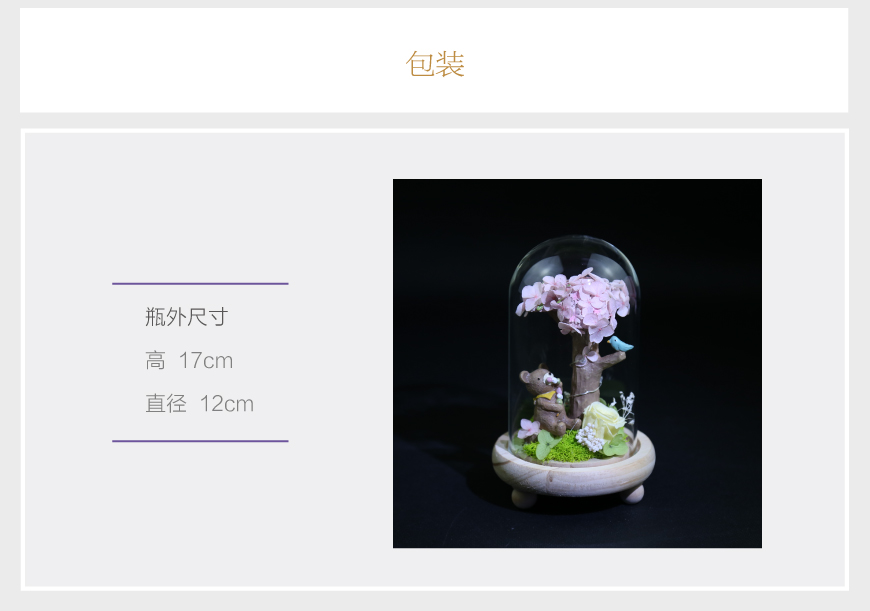
Task: Click the left wooden foot of the base
Action: coord(524,498)
